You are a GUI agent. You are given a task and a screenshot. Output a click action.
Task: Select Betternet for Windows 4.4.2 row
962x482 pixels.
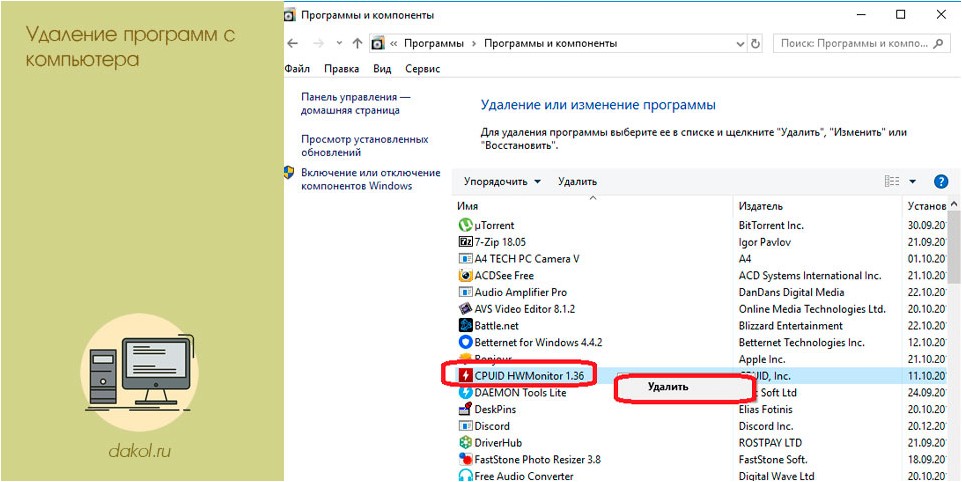pyautogui.click(x=700, y=342)
